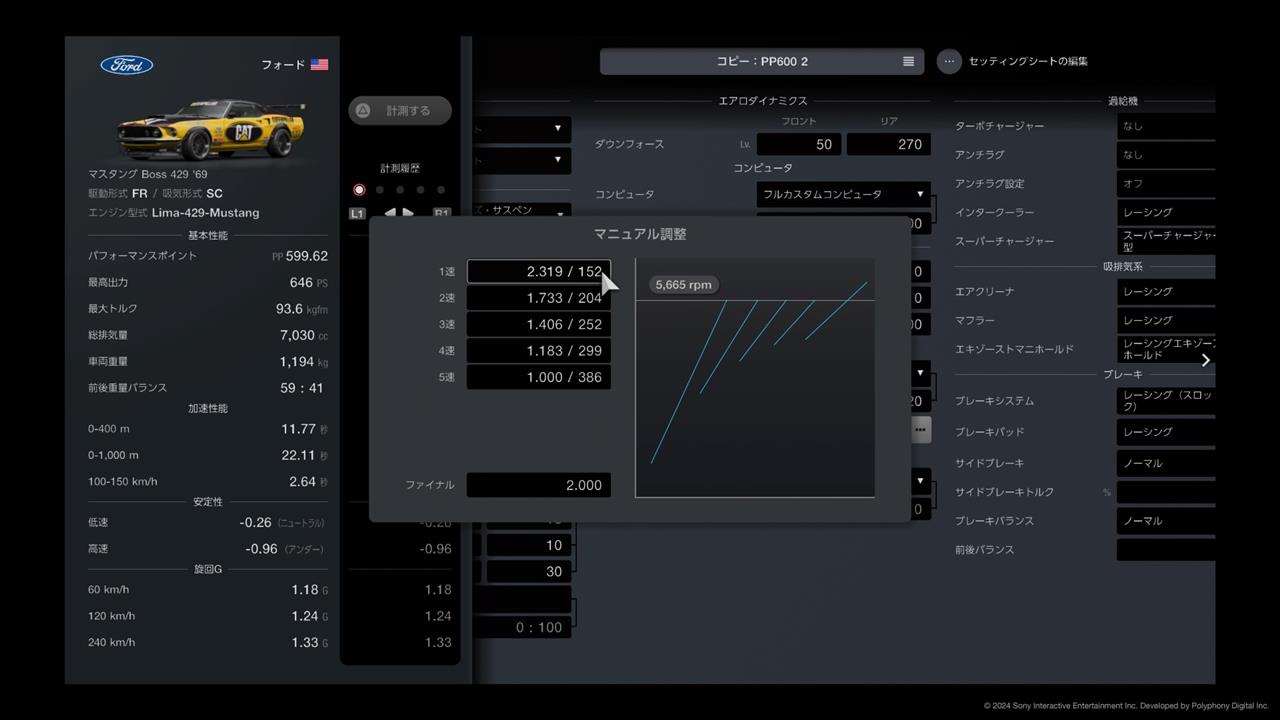The image size is (1280, 720).
Task: Edit the front downforce value 50
Action: point(799,144)
